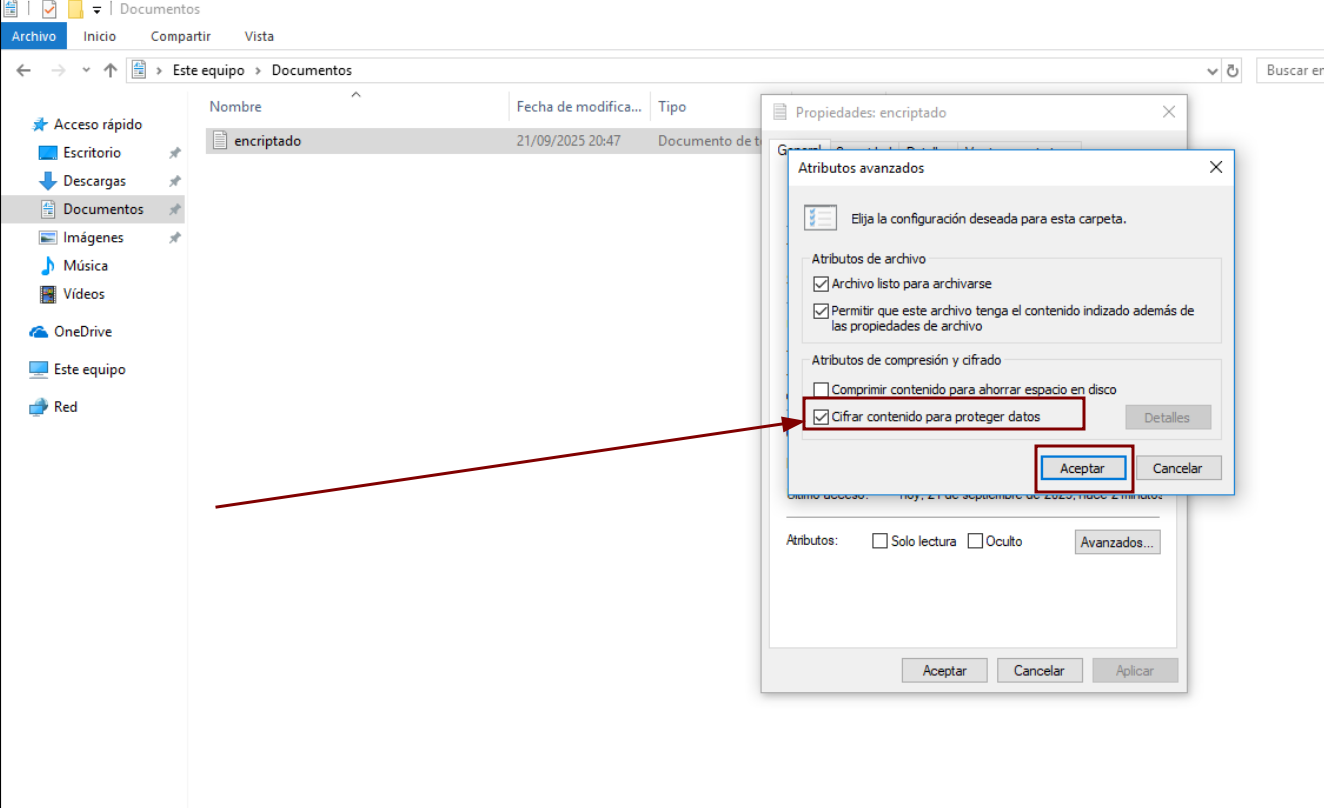The width and height of the screenshot is (1324, 808).
Task: Go up one folder level arrow
Action: (111, 71)
